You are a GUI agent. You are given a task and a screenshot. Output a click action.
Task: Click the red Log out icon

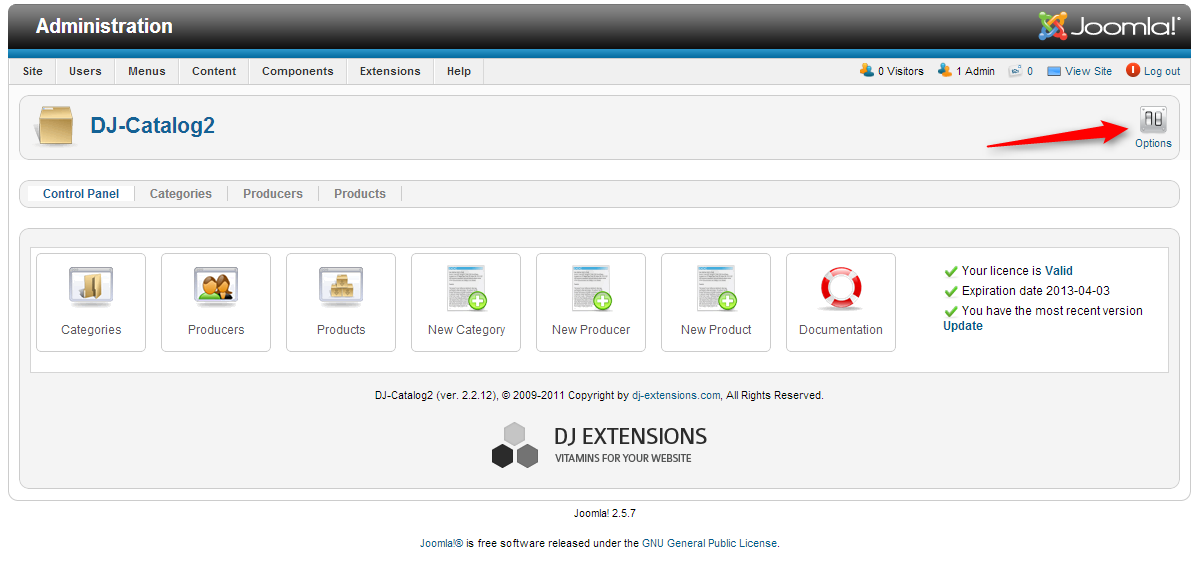[x=1132, y=70]
